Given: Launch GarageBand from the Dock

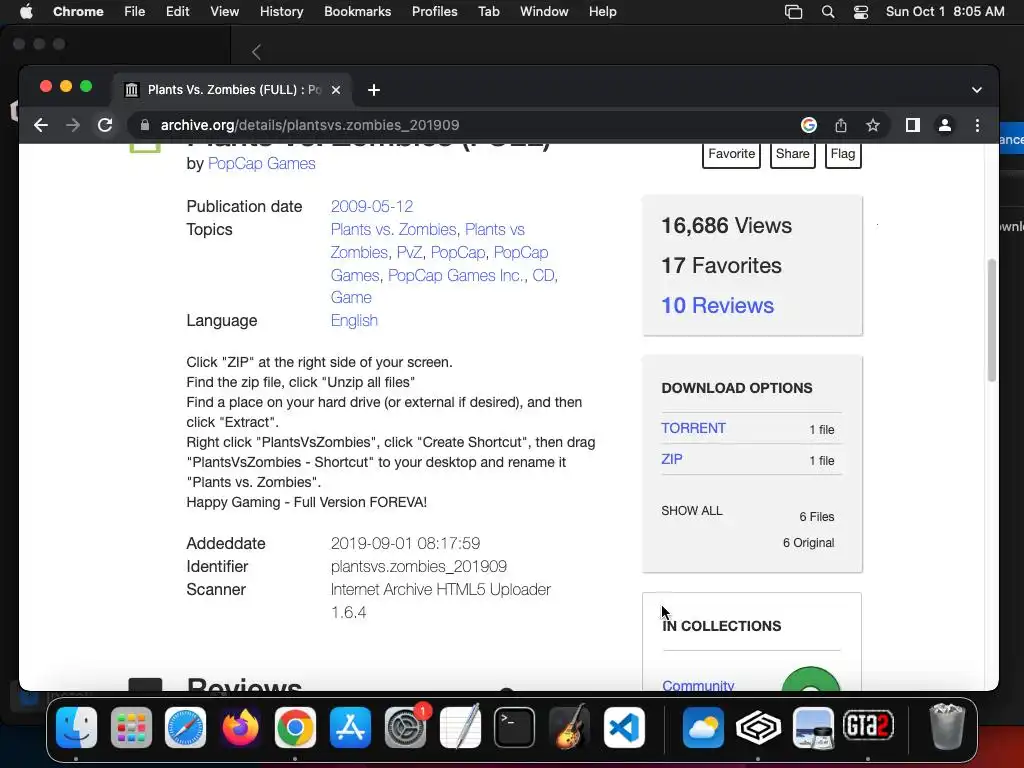Looking at the screenshot, I should pyautogui.click(x=569, y=728).
